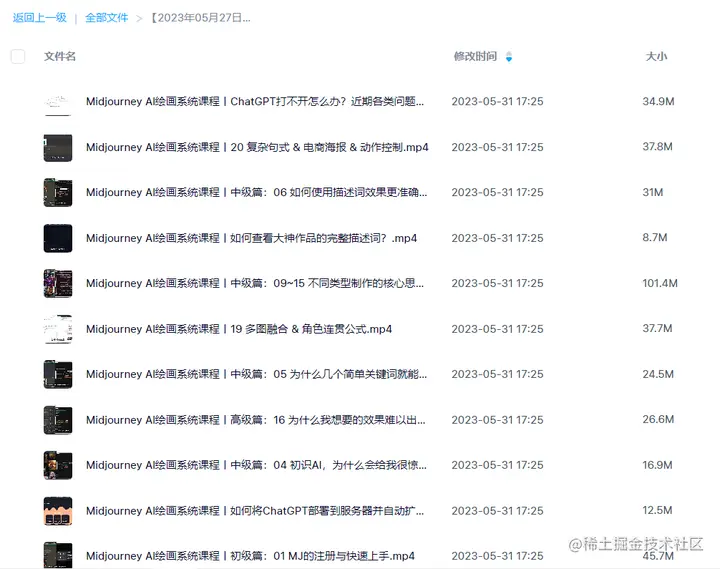Select file 中级篇：04 初识AI，为什么会给我很惊...

pos(256,465)
